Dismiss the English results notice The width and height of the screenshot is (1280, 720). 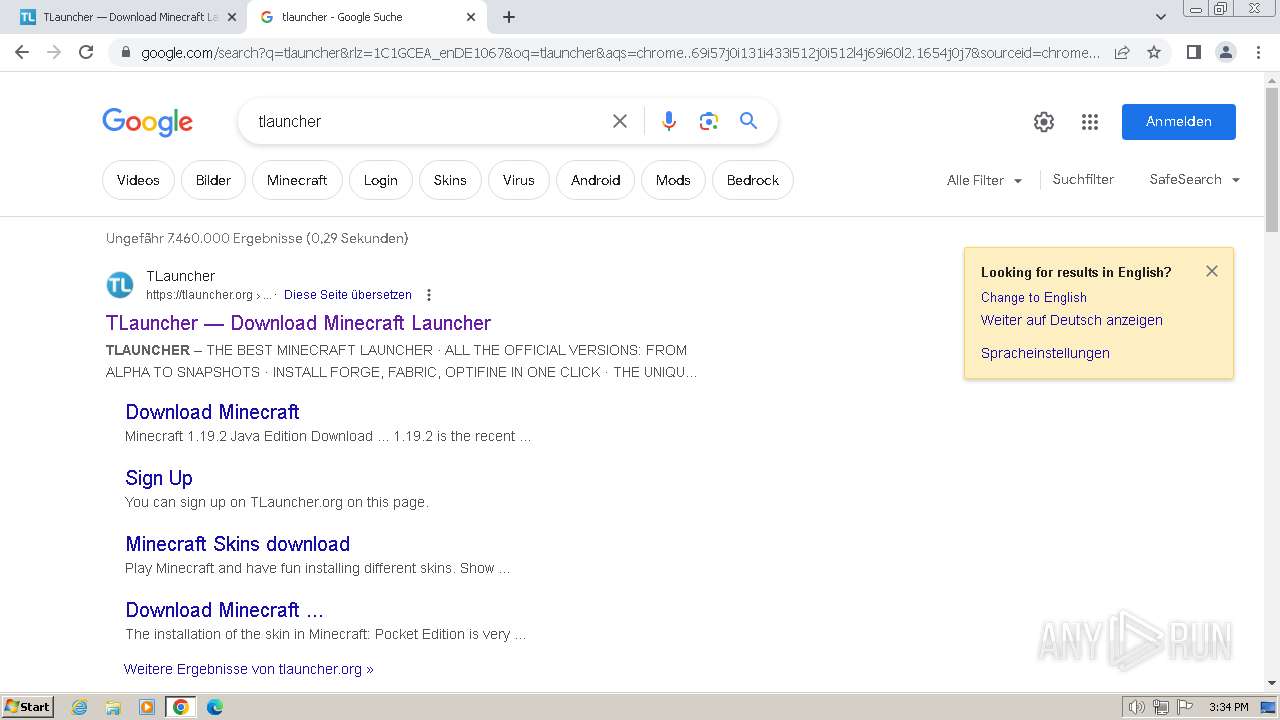(1212, 271)
